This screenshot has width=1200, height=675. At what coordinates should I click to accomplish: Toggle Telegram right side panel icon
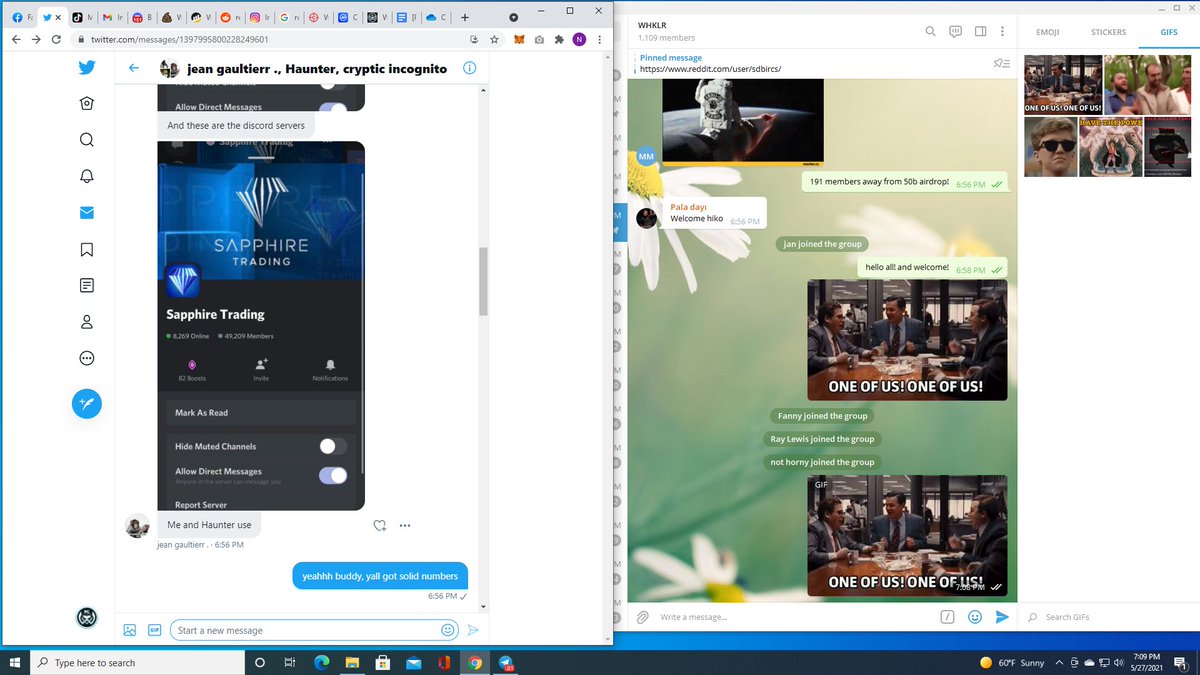click(981, 32)
